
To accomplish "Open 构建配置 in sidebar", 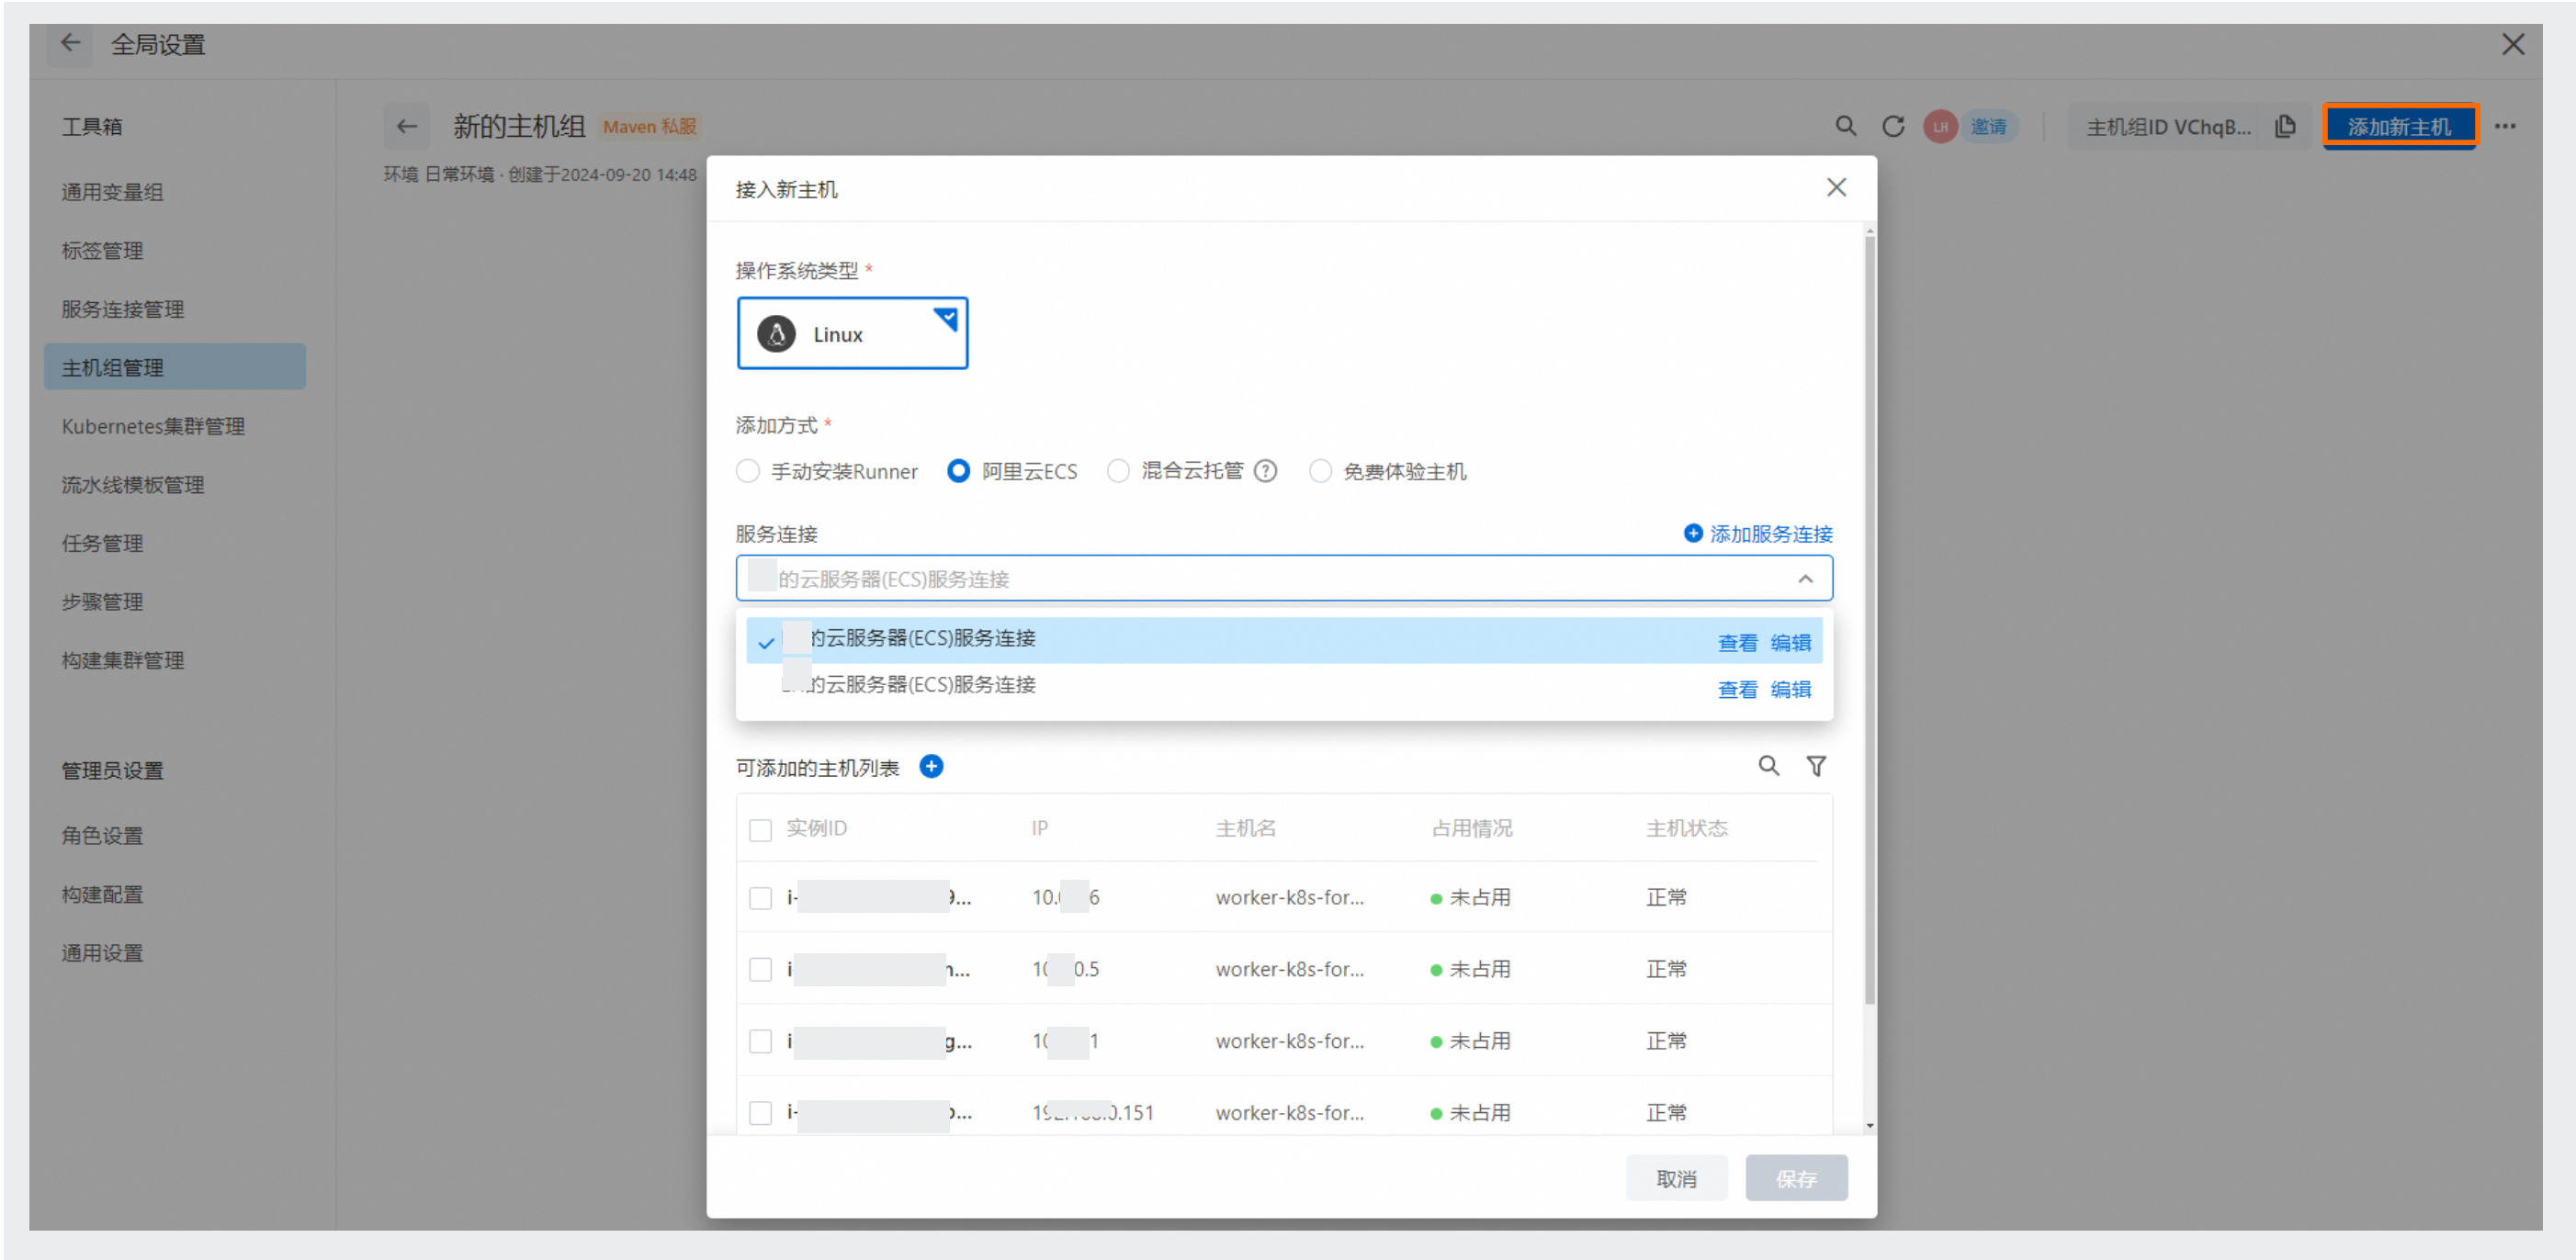I will pos(102,894).
